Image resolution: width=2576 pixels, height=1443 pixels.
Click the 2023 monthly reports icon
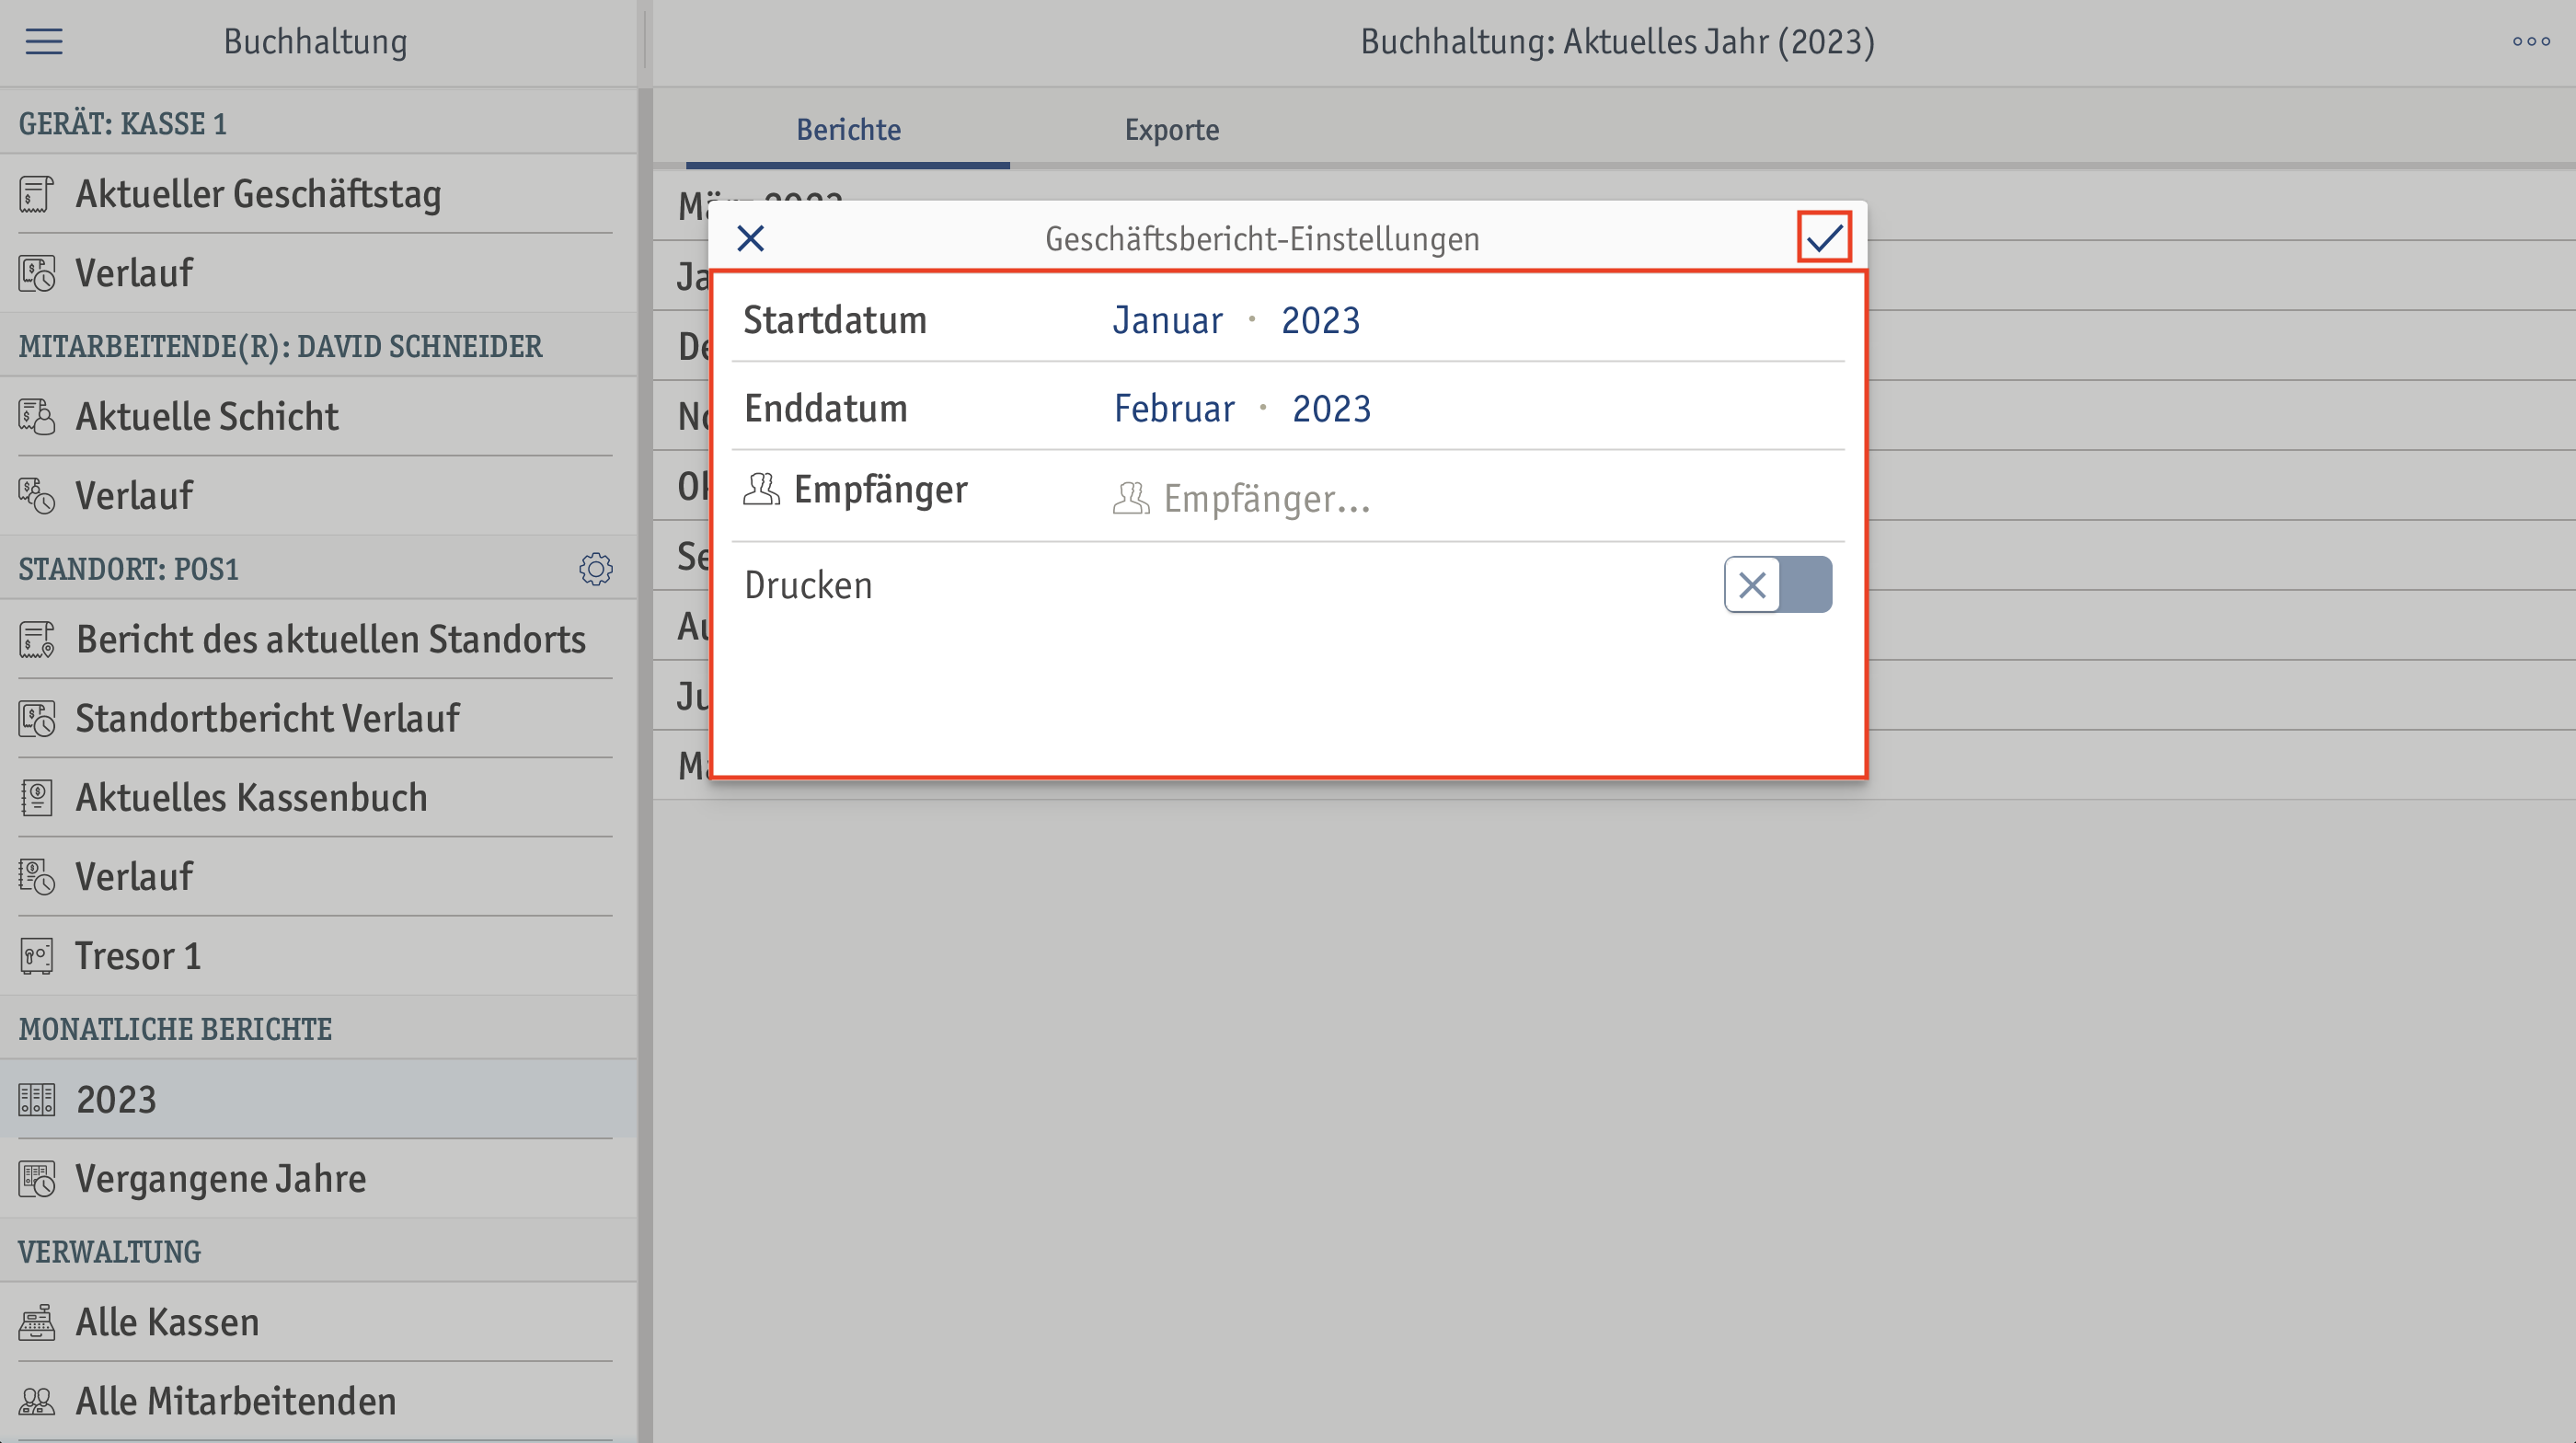pyautogui.click(x=37, y=1099)
